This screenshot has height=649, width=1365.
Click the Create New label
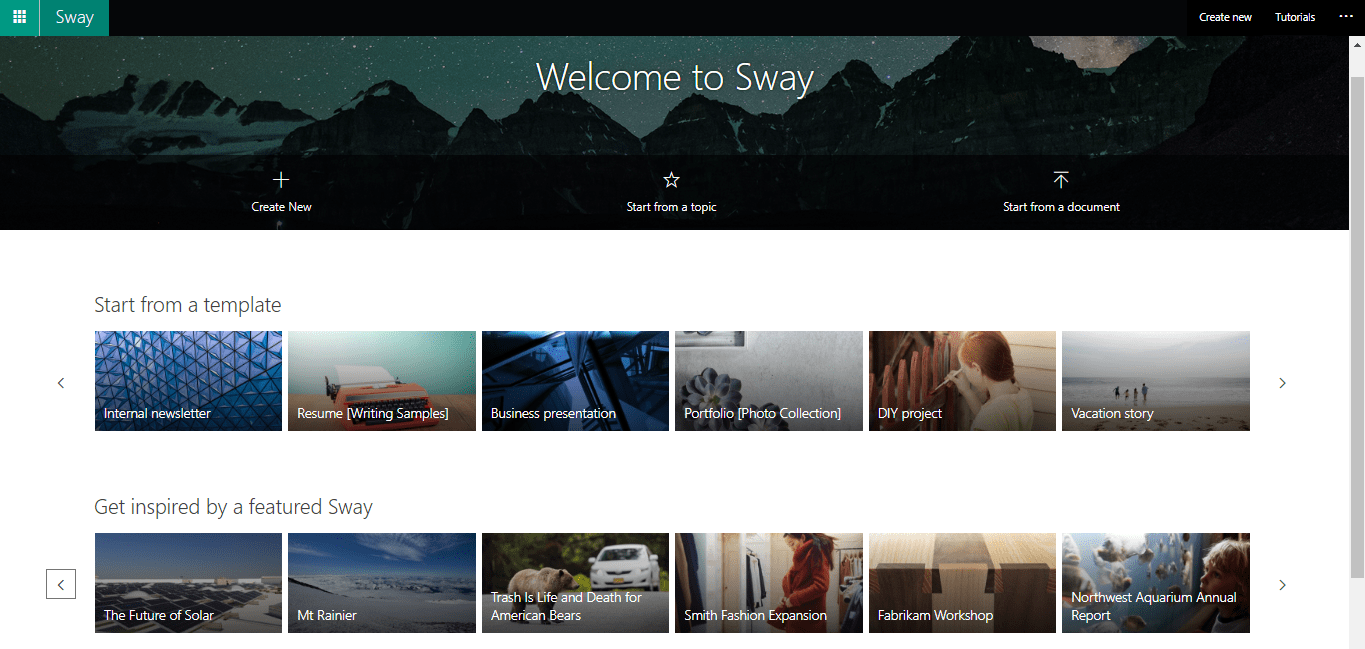[x=281, y=207]
